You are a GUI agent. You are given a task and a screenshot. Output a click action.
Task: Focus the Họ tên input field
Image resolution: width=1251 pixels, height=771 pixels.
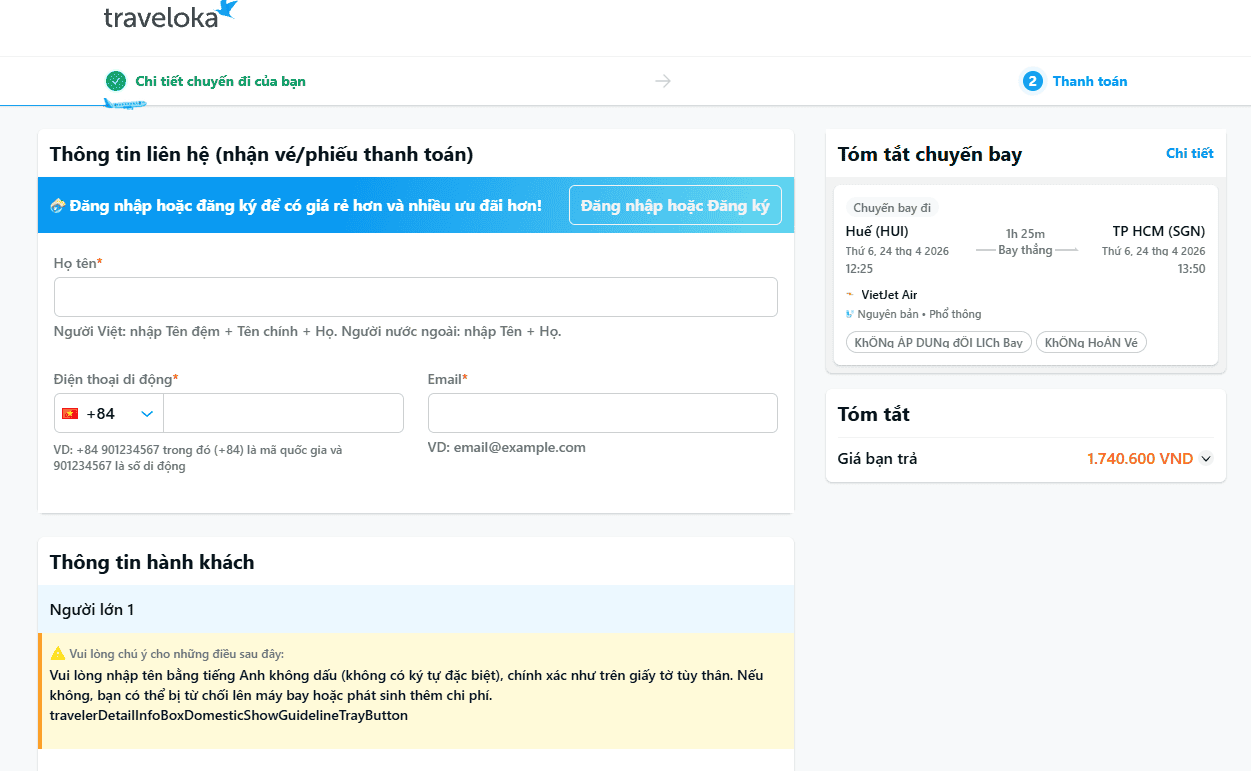coord(415,297)
